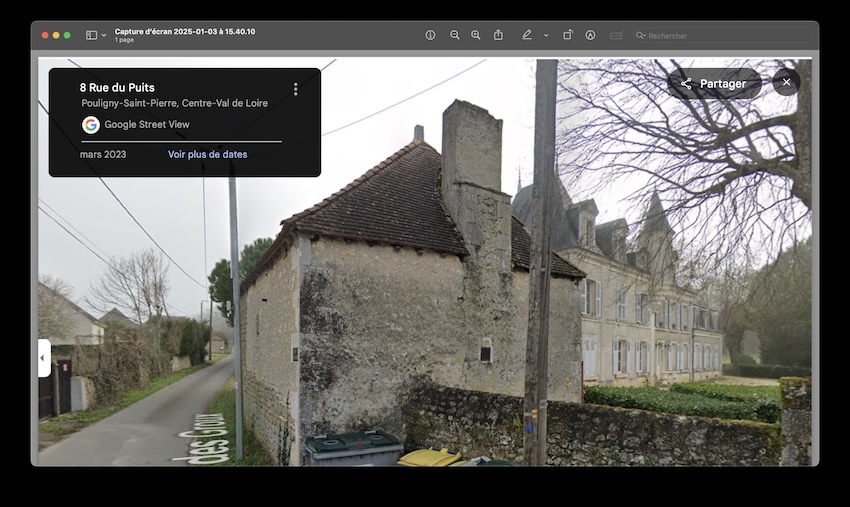The image size is (850, 507).
Task: Close Street View with the X icon
Action: 786,83
